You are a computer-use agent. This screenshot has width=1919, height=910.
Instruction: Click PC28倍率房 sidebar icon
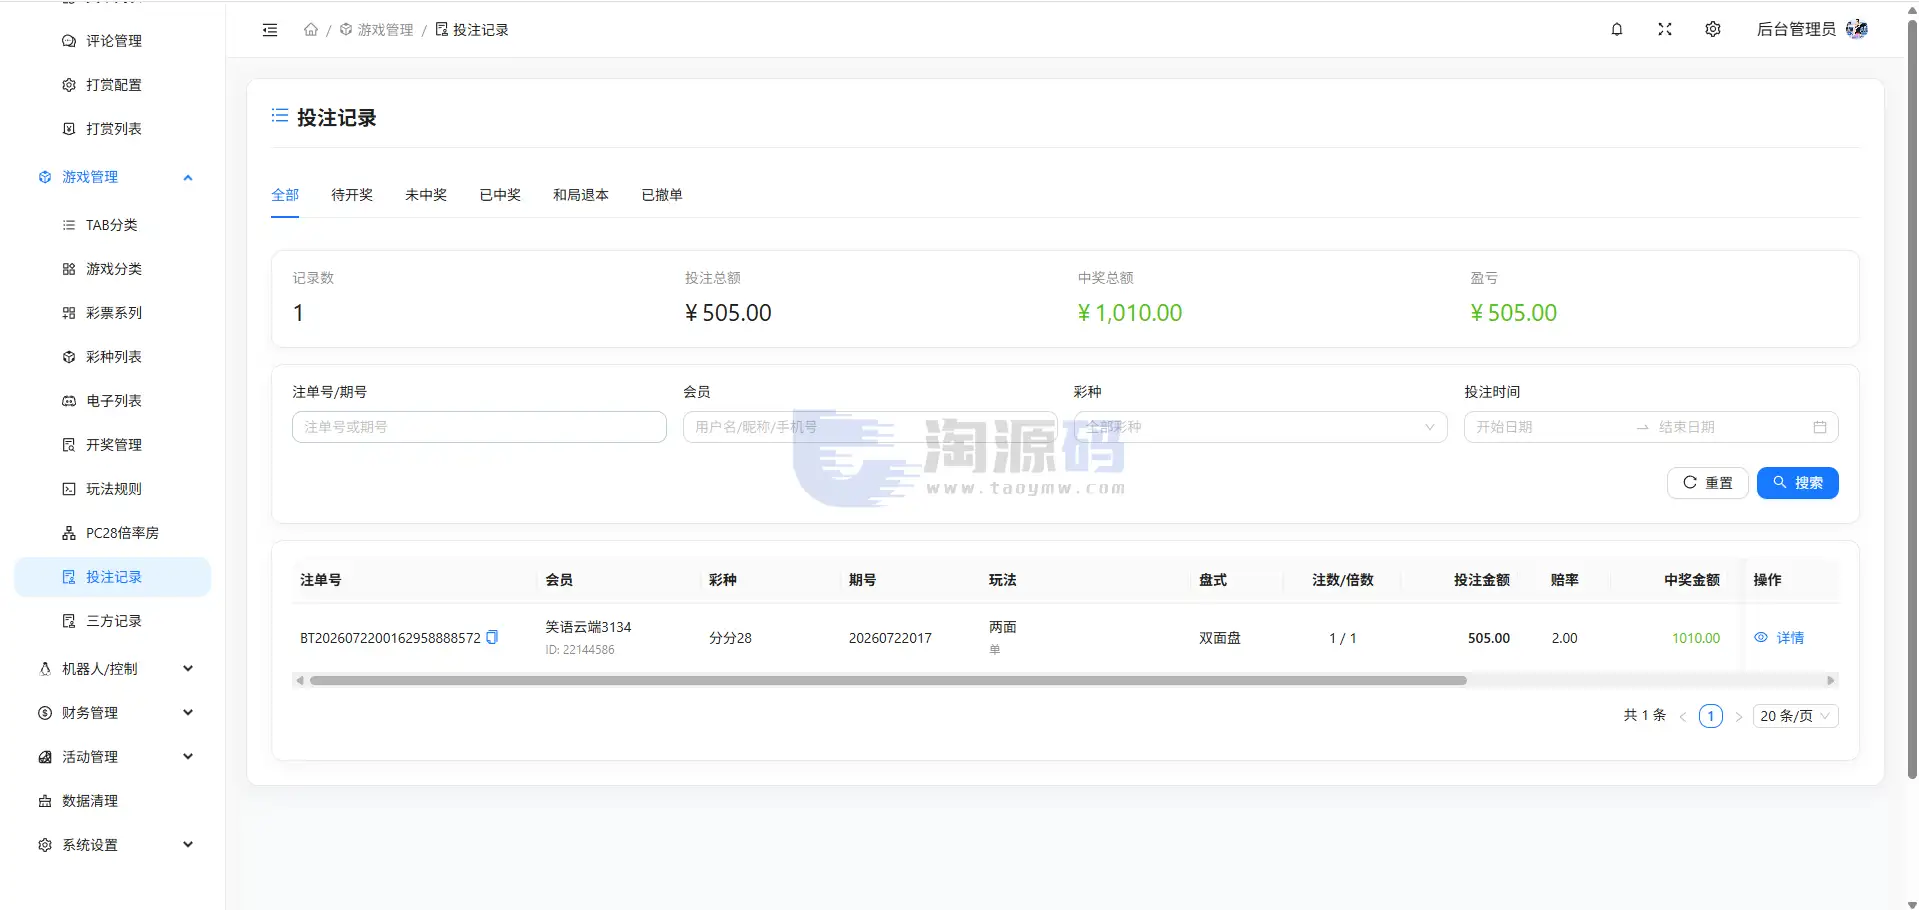(69, 533)
